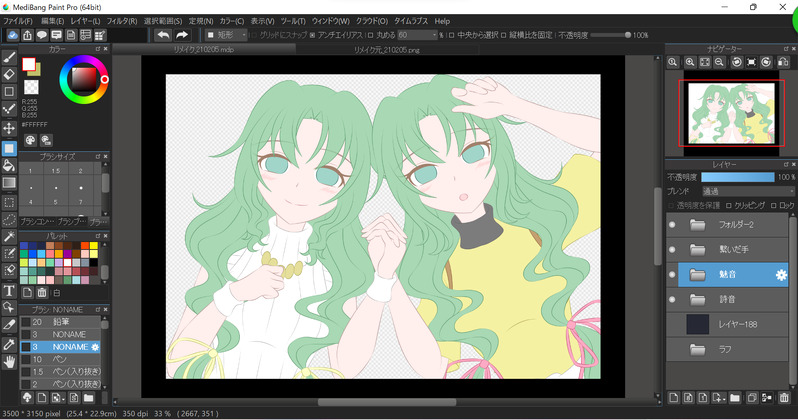Select the ラフ folder layer

[x=727, y=349]
